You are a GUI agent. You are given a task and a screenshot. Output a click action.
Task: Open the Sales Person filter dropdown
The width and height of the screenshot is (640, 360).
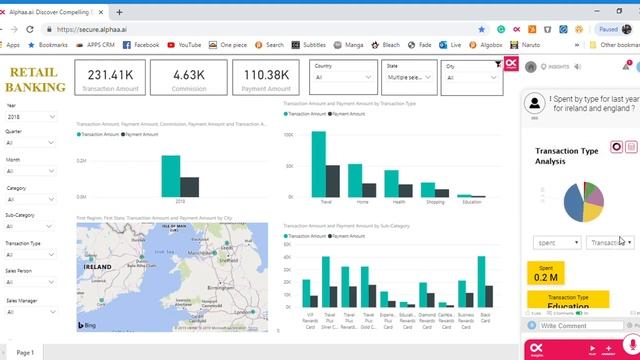(x=30, y=282)
